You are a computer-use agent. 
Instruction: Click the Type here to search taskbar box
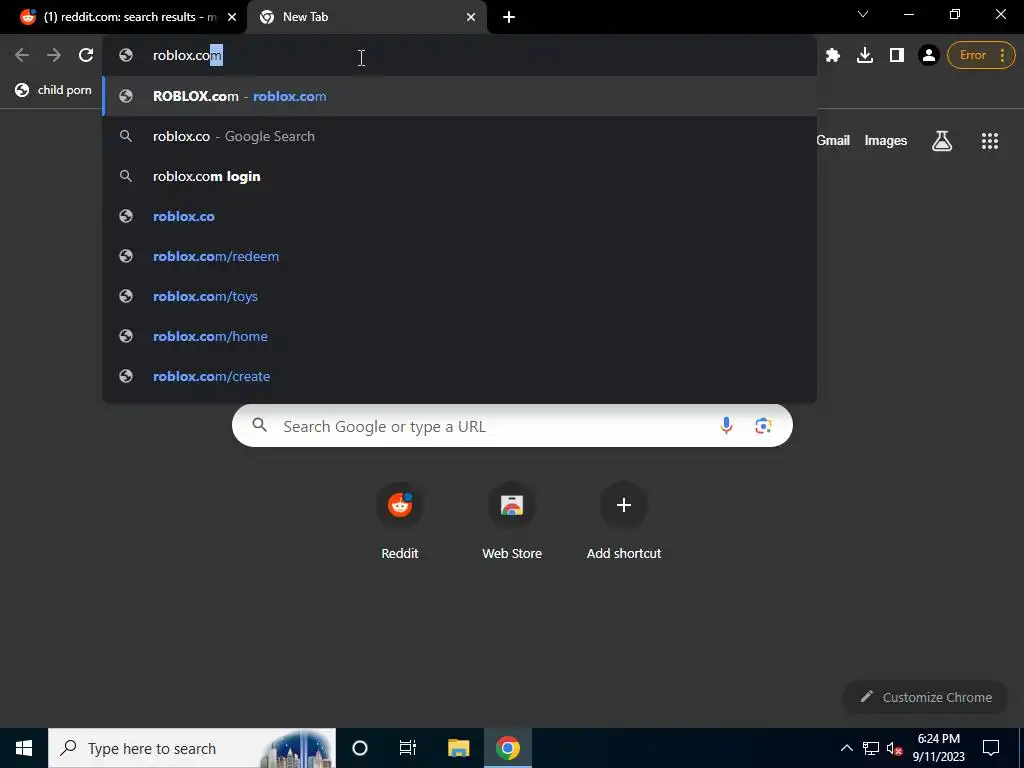point(192,748)
